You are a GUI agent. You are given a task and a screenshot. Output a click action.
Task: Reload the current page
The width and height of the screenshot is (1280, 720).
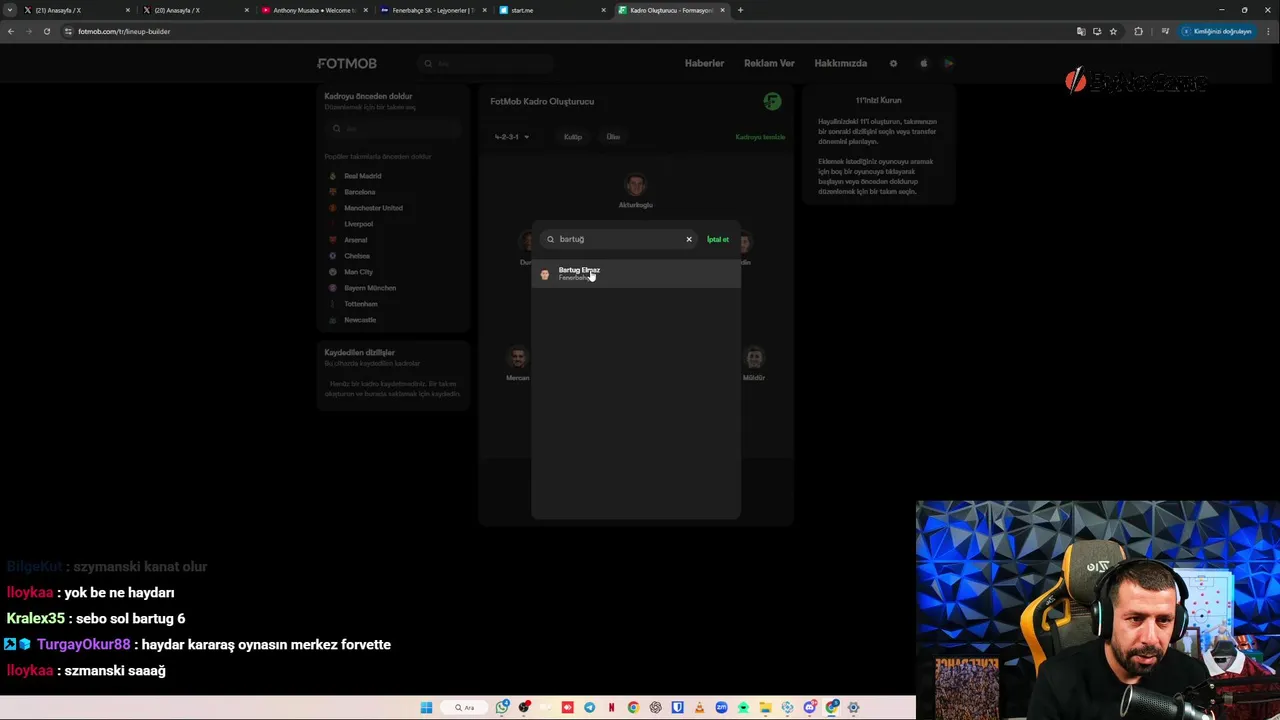click(46, 31)
